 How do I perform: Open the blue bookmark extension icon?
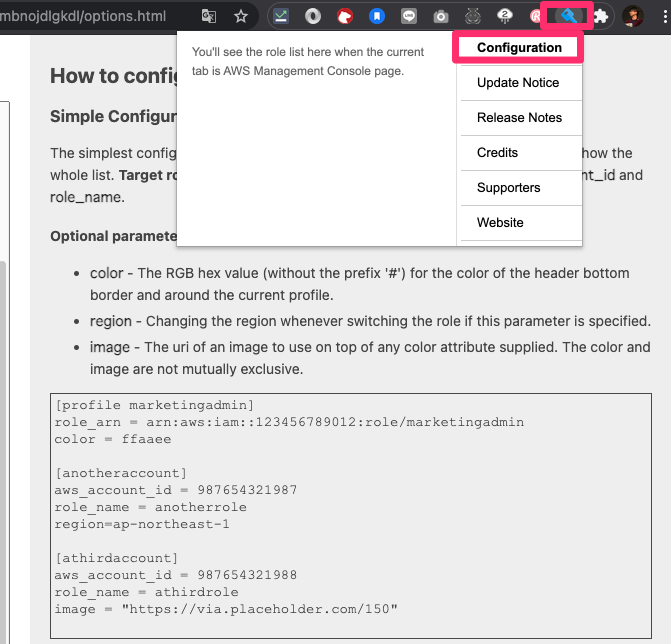click(x=377, y=16)
